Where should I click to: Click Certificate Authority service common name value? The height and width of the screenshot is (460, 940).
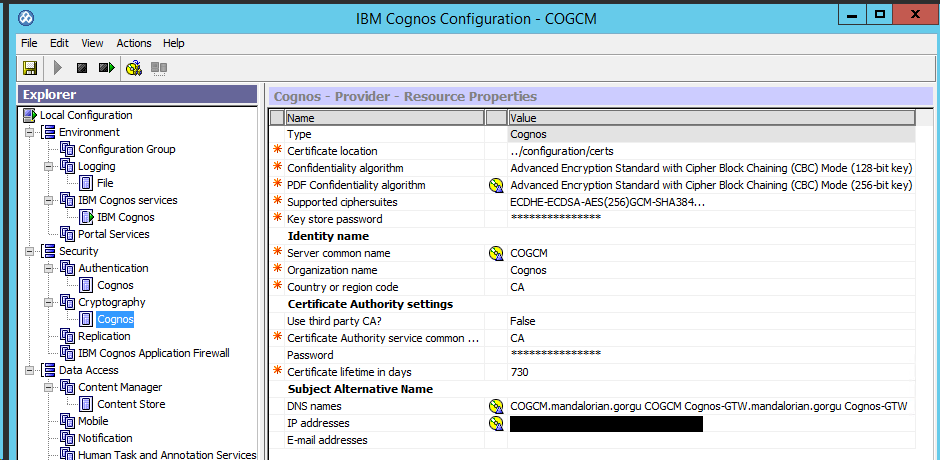[x=712, y=338]
